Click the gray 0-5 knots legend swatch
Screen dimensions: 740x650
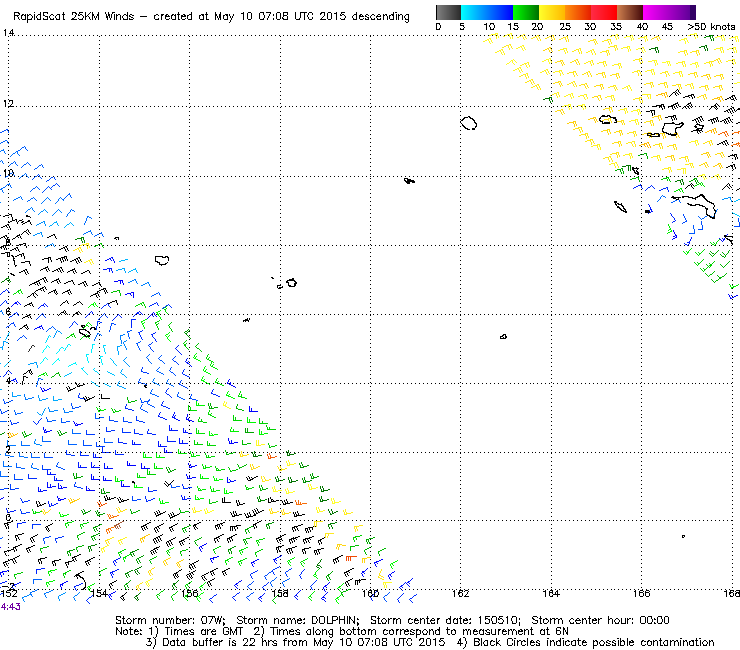pyautogui.click(x=448, y=12)
